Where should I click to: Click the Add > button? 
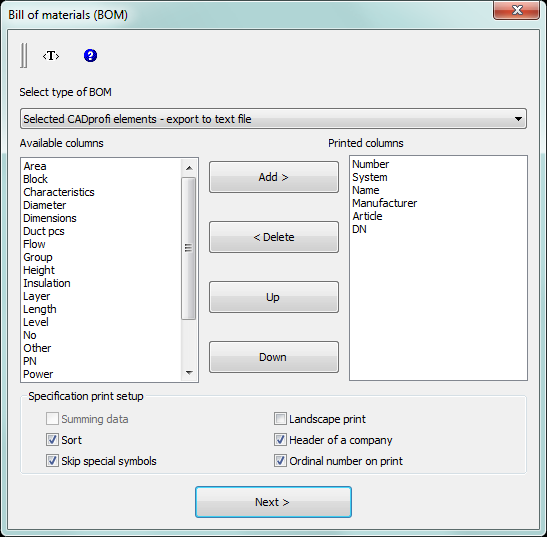pyautogui.click(x=274, y=177)
